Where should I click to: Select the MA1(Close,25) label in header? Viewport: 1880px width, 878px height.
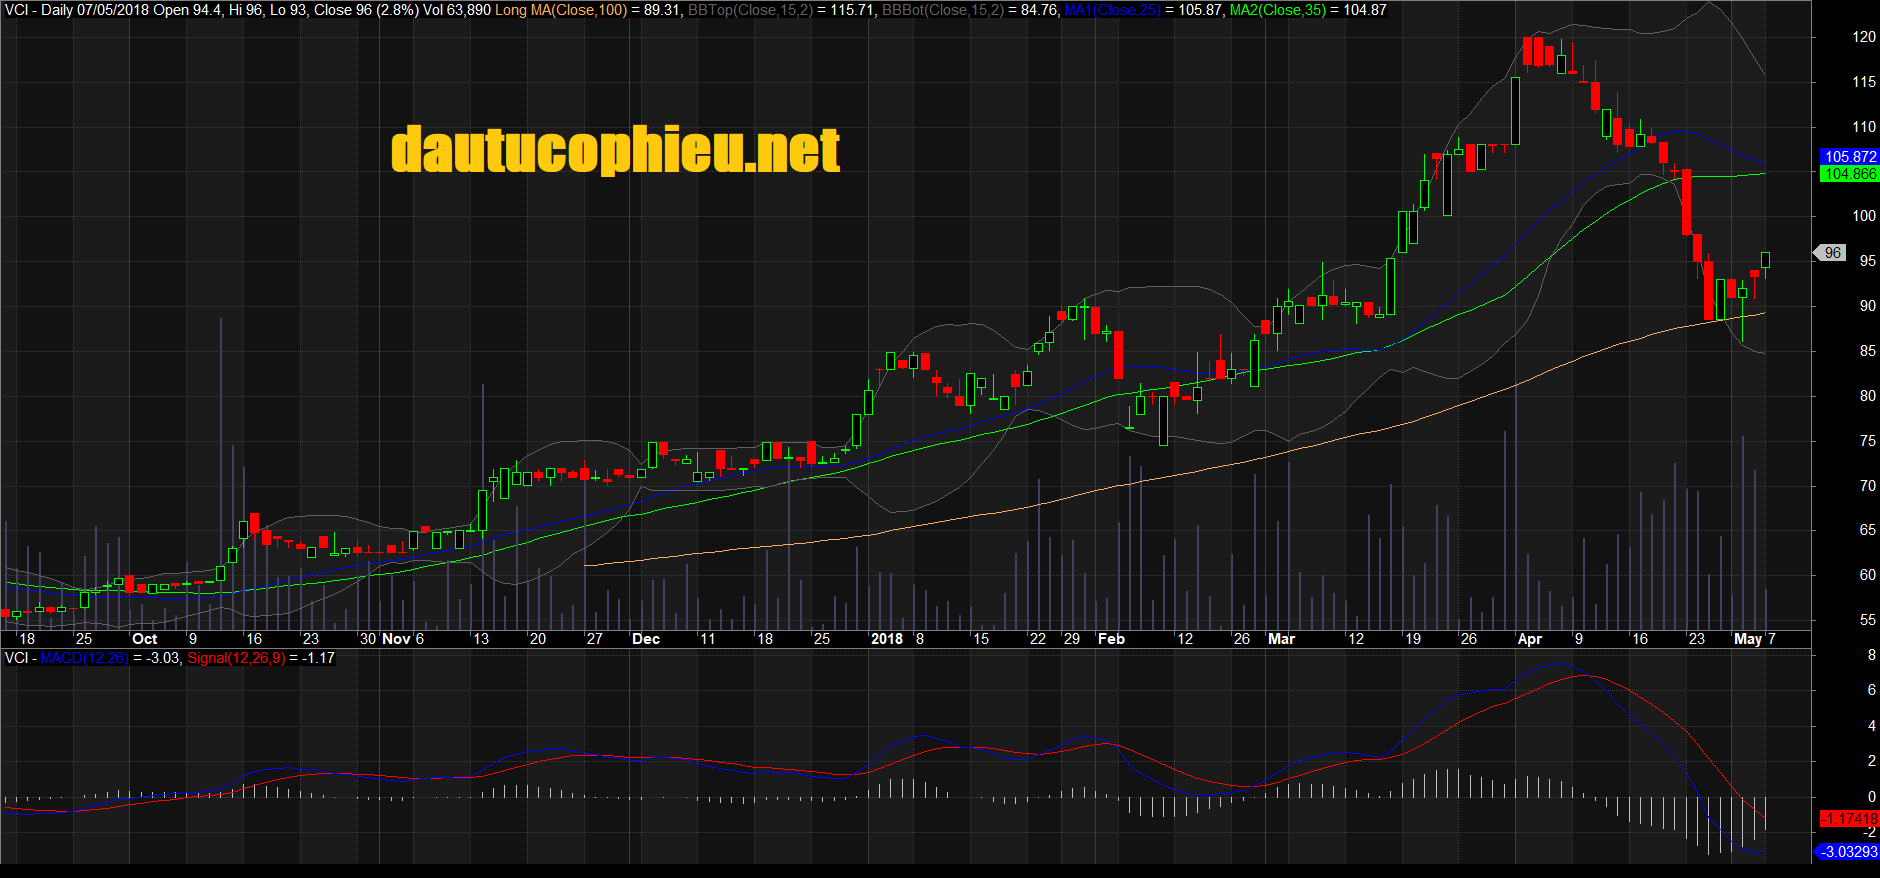click(x=1112, y=10)
